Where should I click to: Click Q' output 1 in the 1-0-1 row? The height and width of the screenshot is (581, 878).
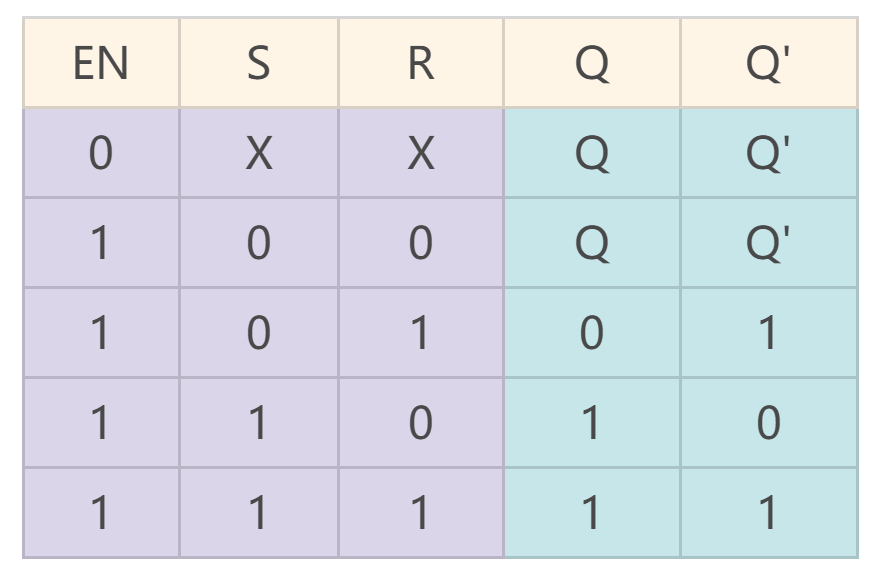click(x=769, y=333)
